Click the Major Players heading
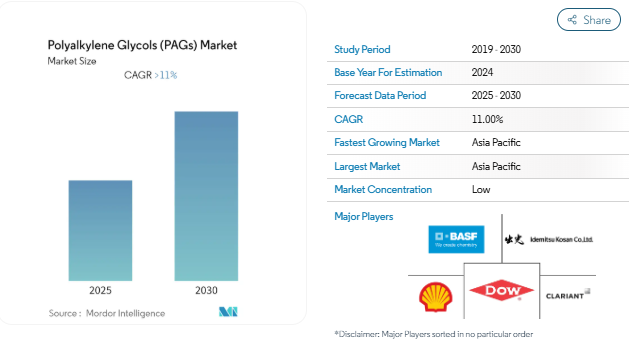This screenshot has height=360, width=631. click(x=364, y=216)
